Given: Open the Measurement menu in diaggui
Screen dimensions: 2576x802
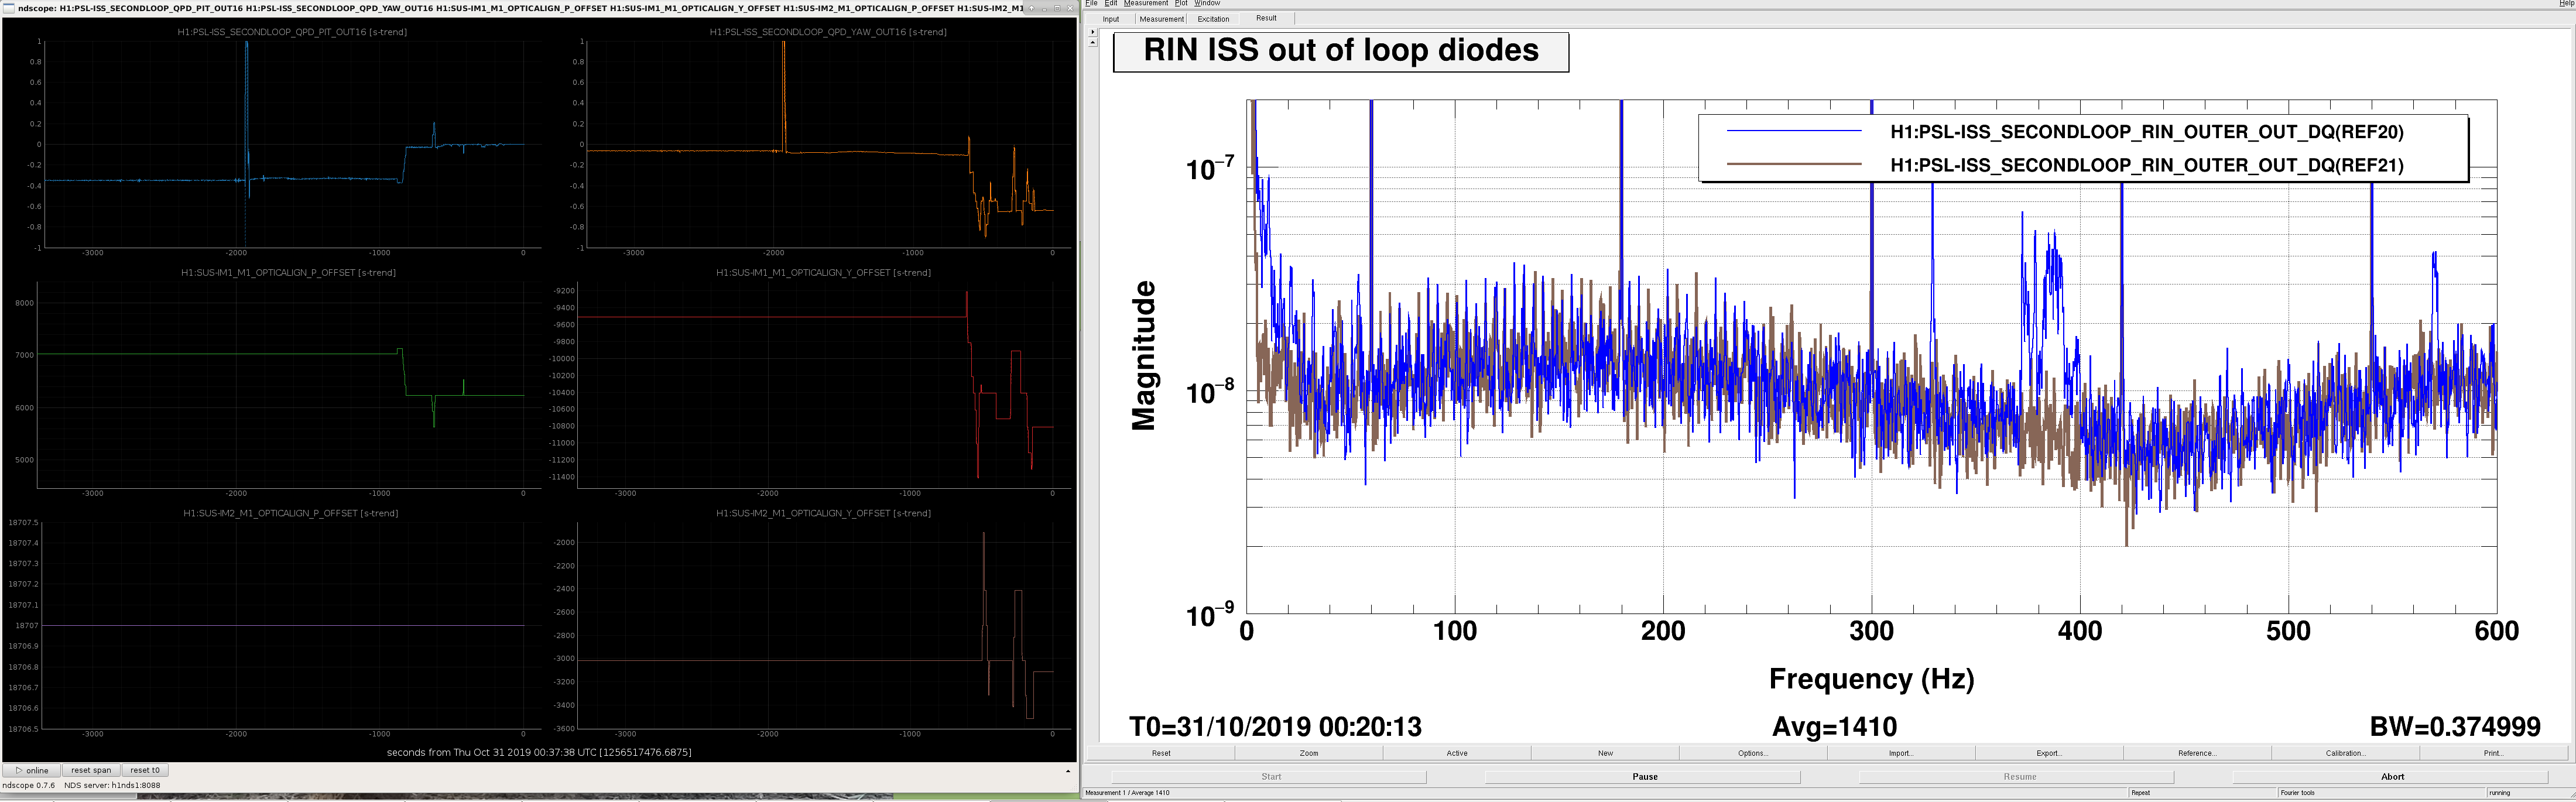Looking at the screenshot, I should tap(1145, 4).
